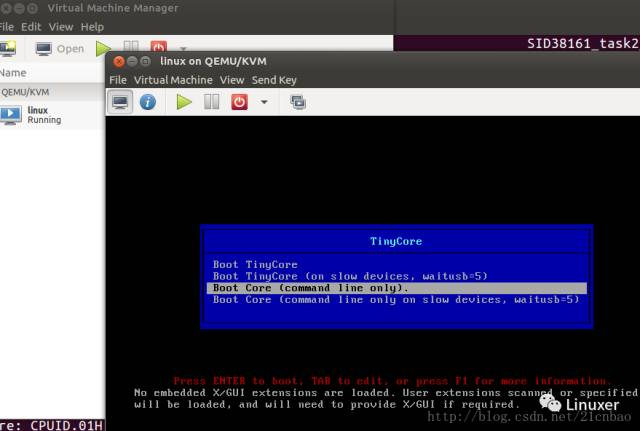640x431 pixels.
Task: Select the QEMU/KVM connection row
Action: tap(52, 92)
